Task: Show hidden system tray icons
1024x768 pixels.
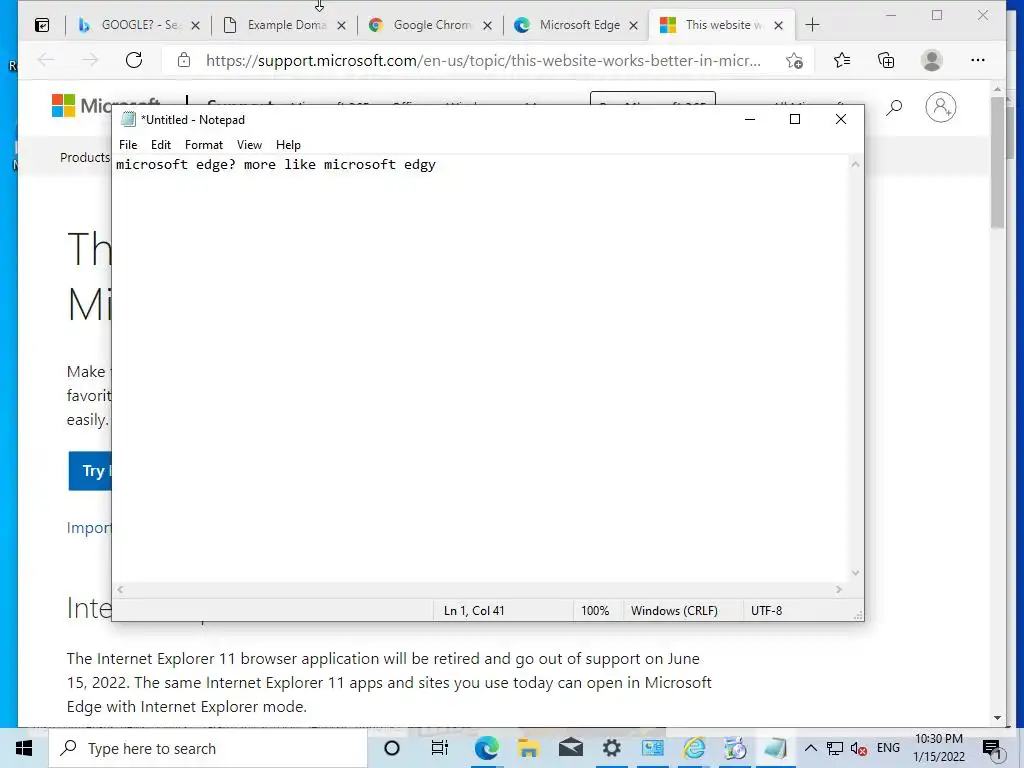Action: click(810, 748)
